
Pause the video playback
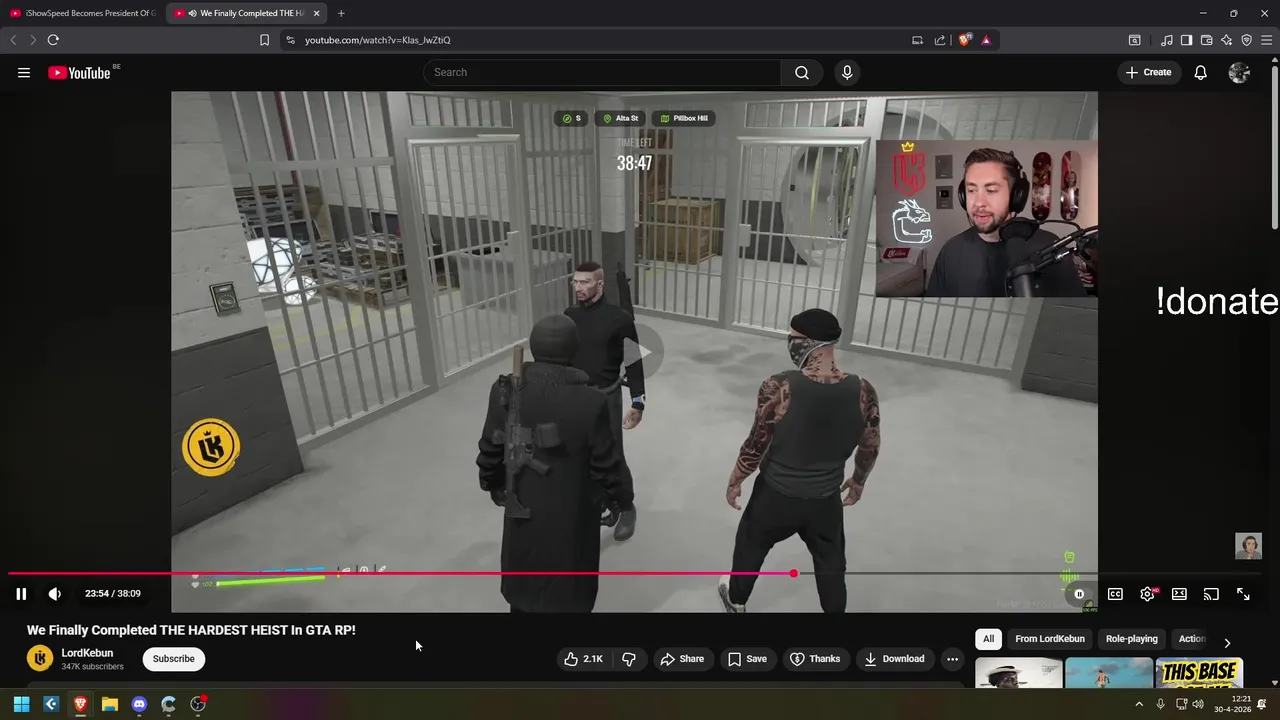pos(21,594)
